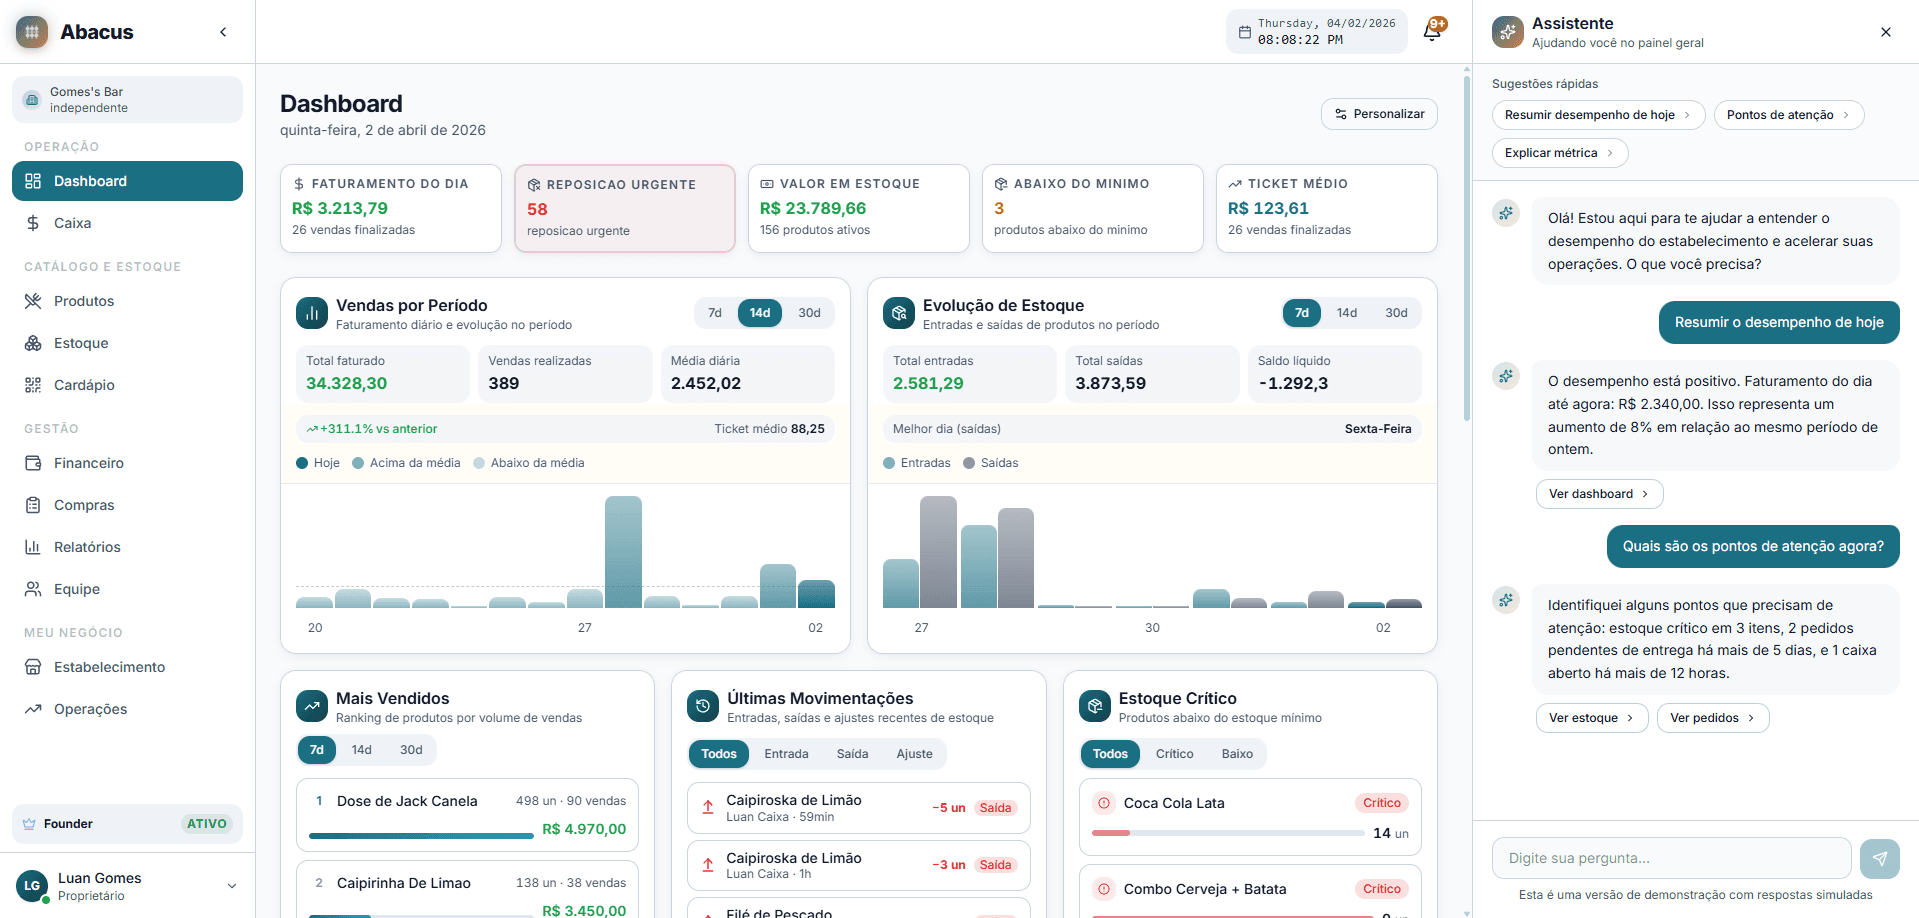
Task: Select 7d in Mais Vendidos
Action: click(x=317, y=750)
